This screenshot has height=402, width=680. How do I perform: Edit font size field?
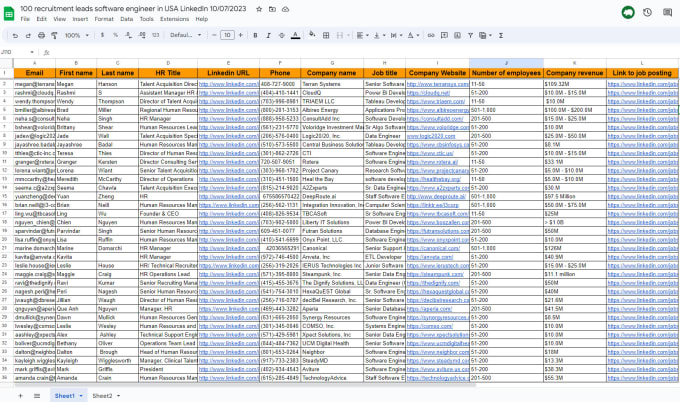pos(227,35)
